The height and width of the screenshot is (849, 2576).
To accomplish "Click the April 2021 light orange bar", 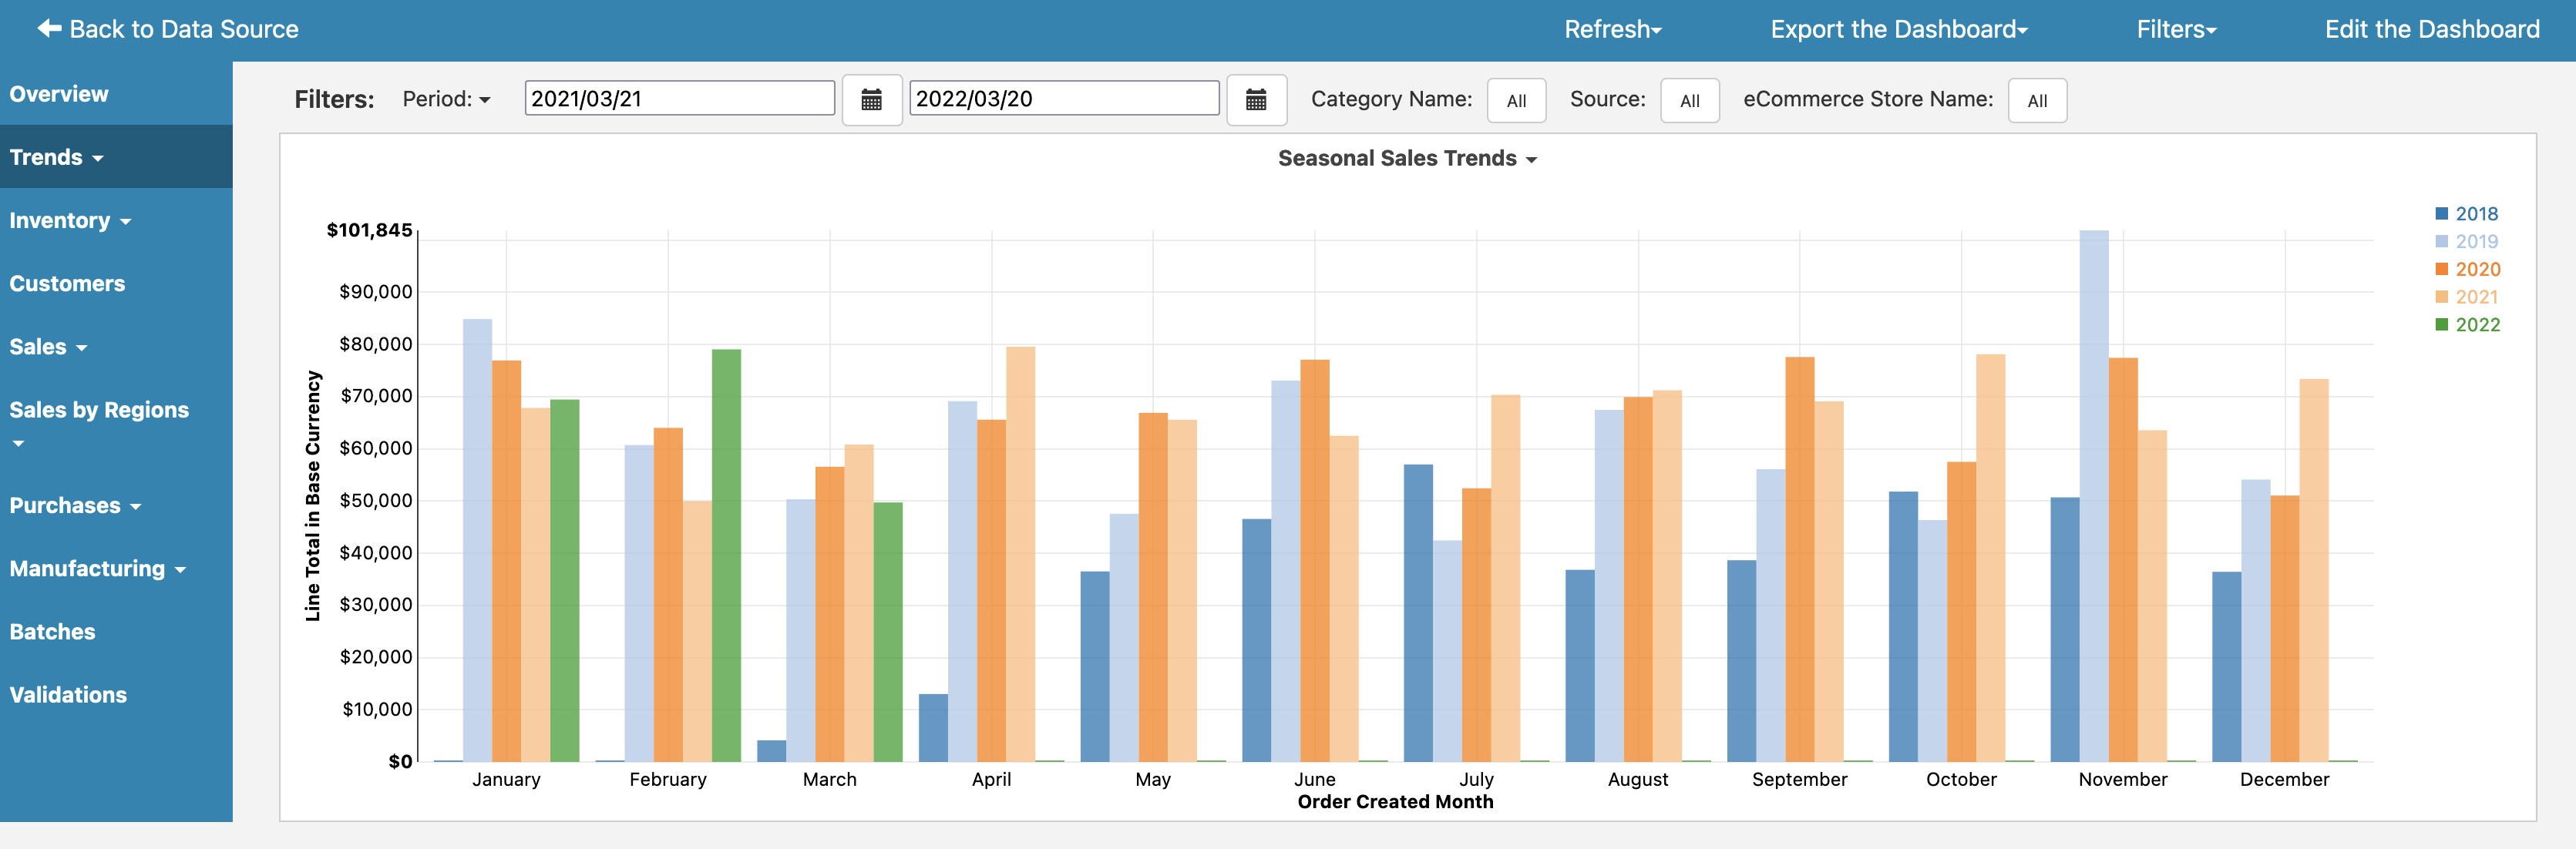I will pyautogui.click(x=1020, y=554).
